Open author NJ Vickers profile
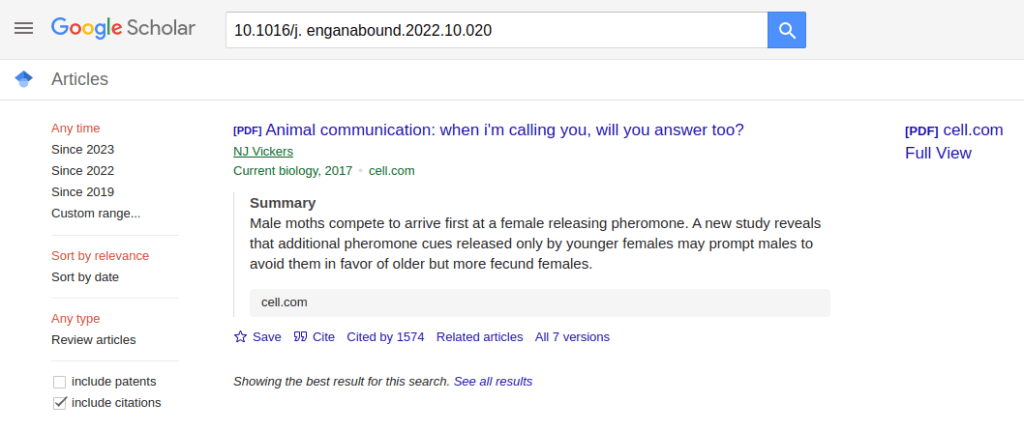 262,152
